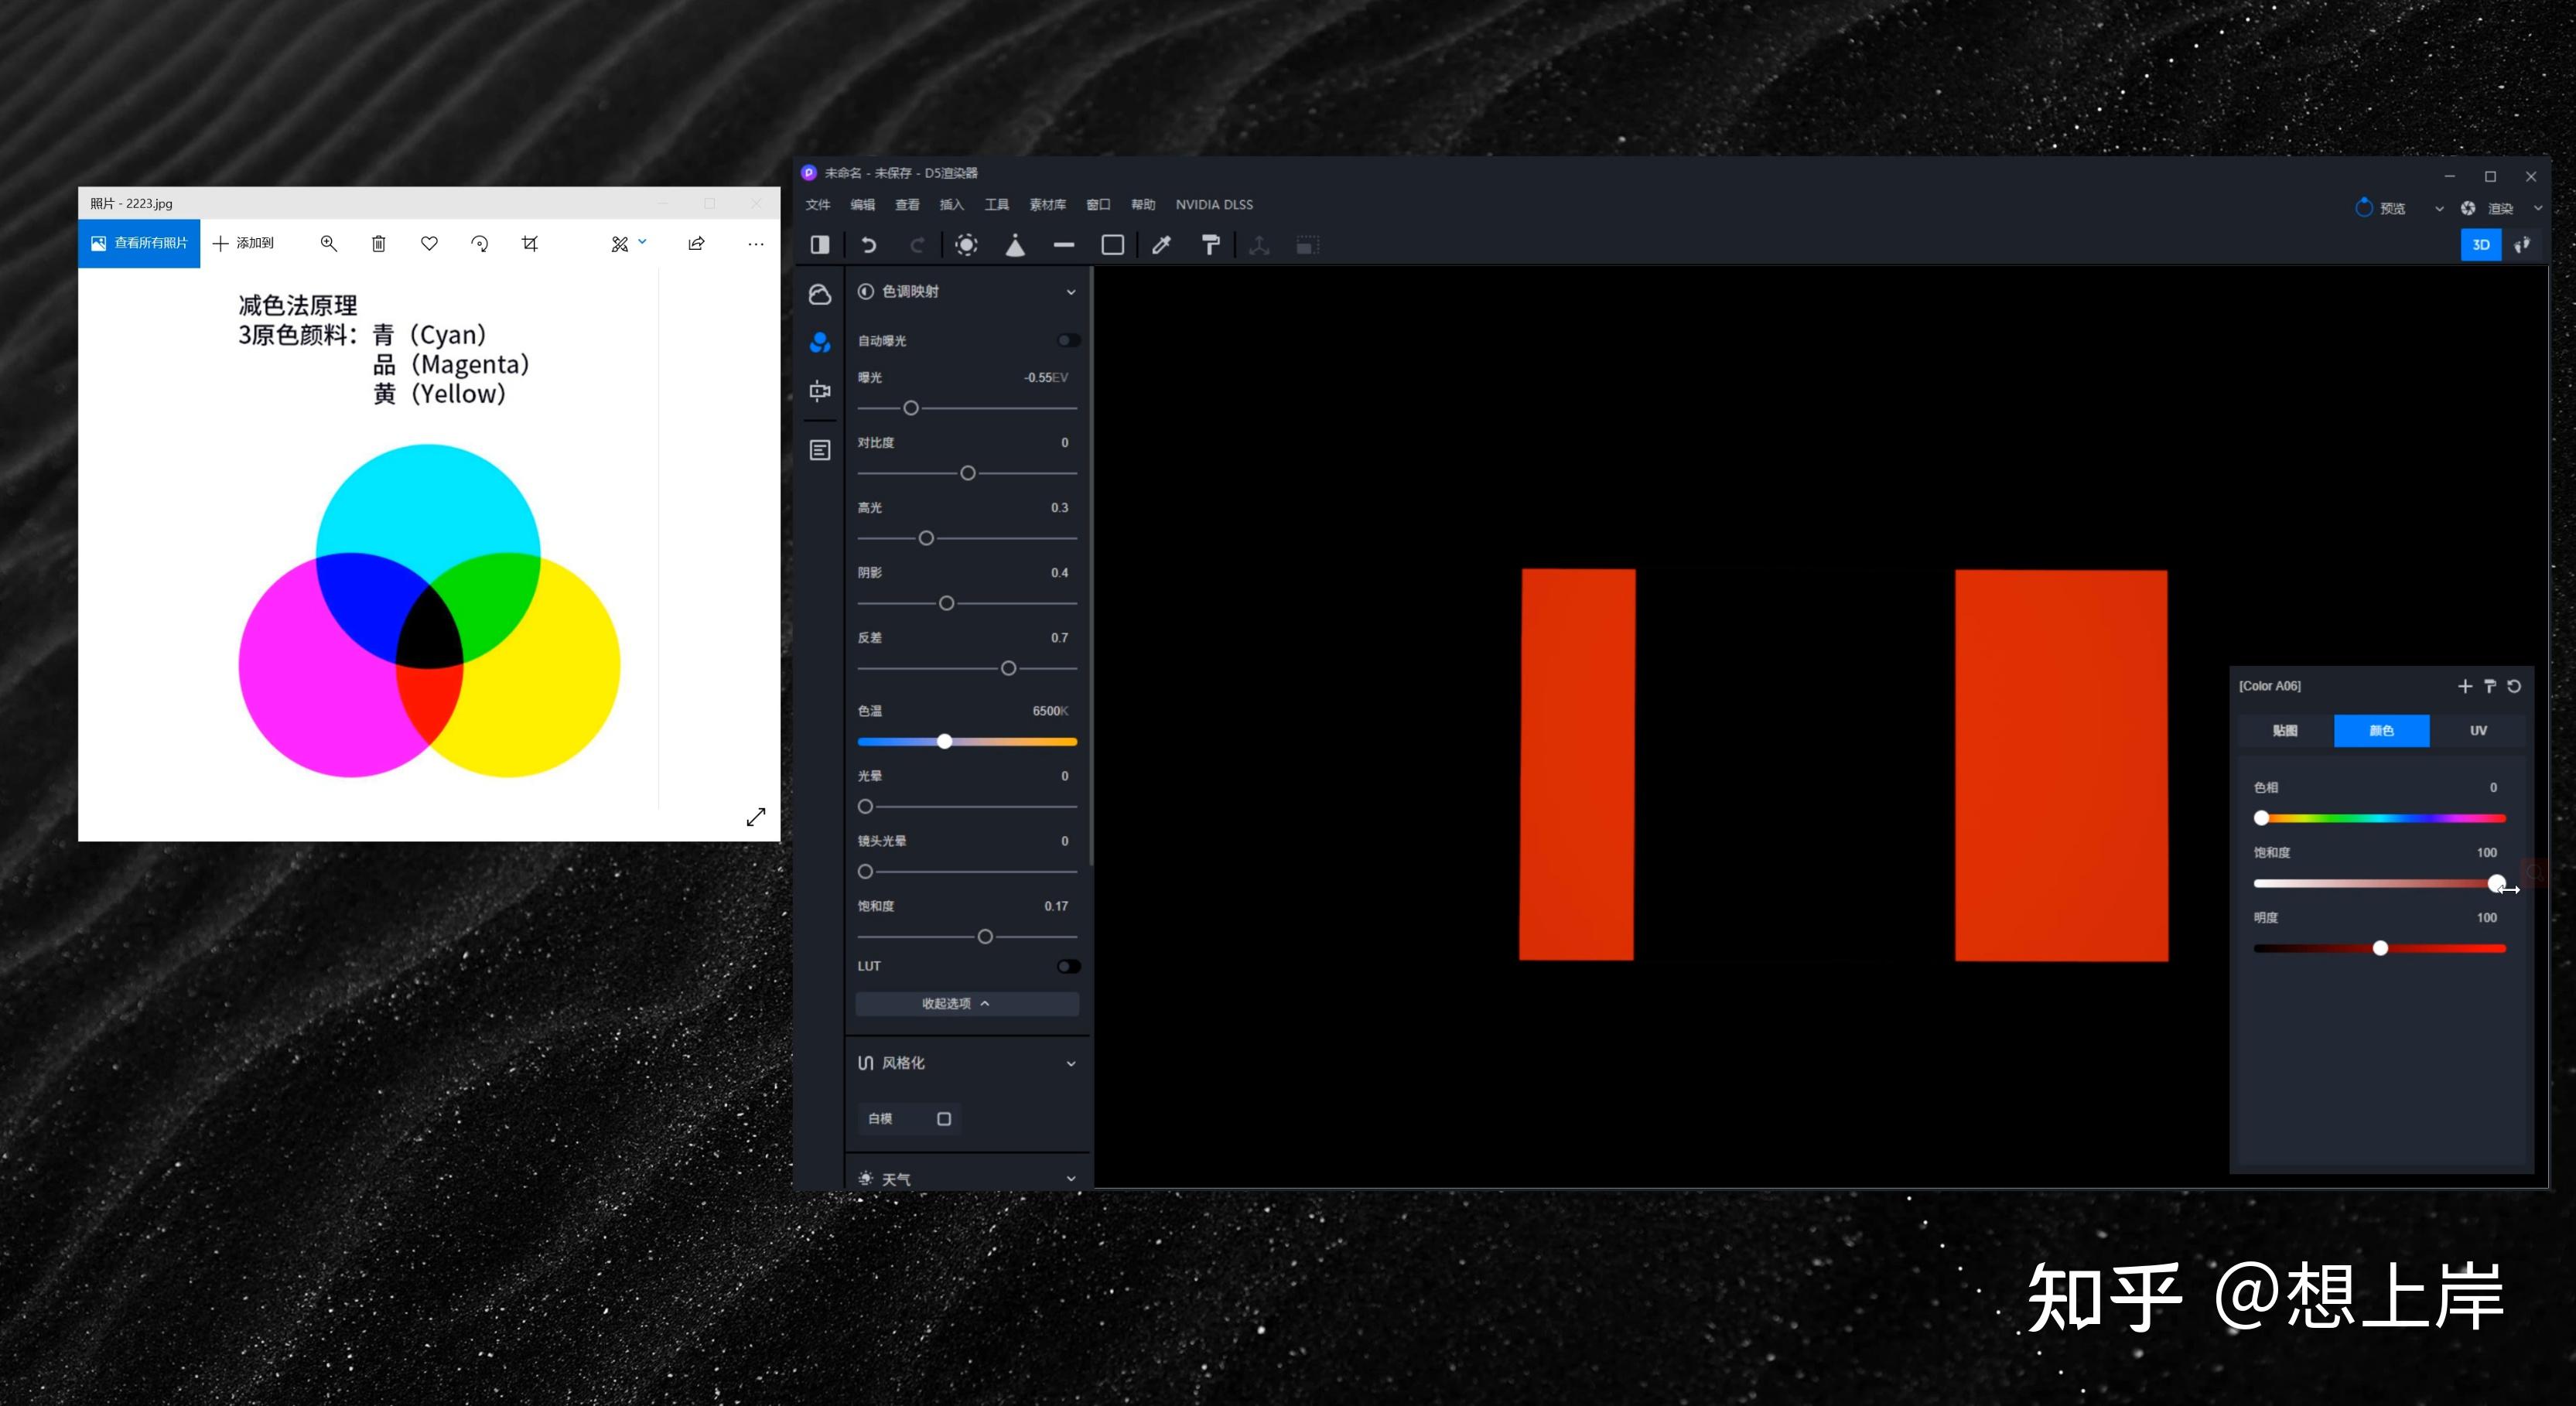
Task: Click the plus icon in Color A06 panel
Action: point(2465,686)
